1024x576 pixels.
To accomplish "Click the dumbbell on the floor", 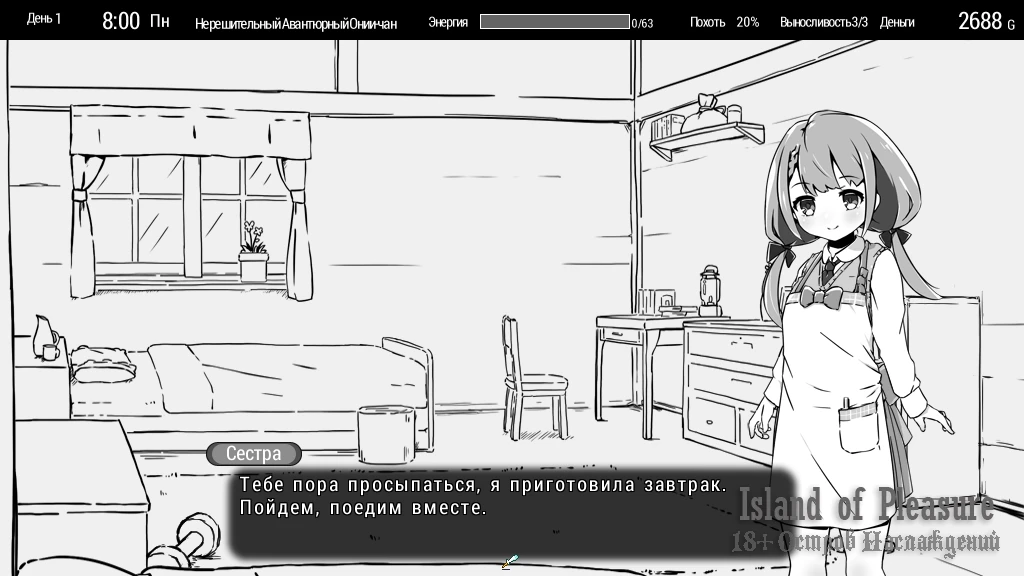I will point(195,535).
